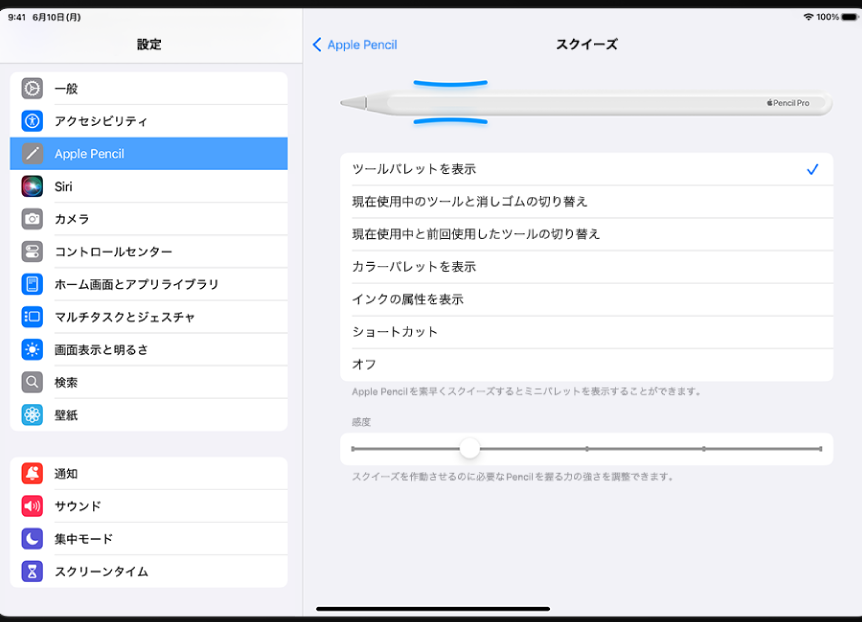Select カラーパレットを表示 option
The image size is (862, 622).
(587, 267)
